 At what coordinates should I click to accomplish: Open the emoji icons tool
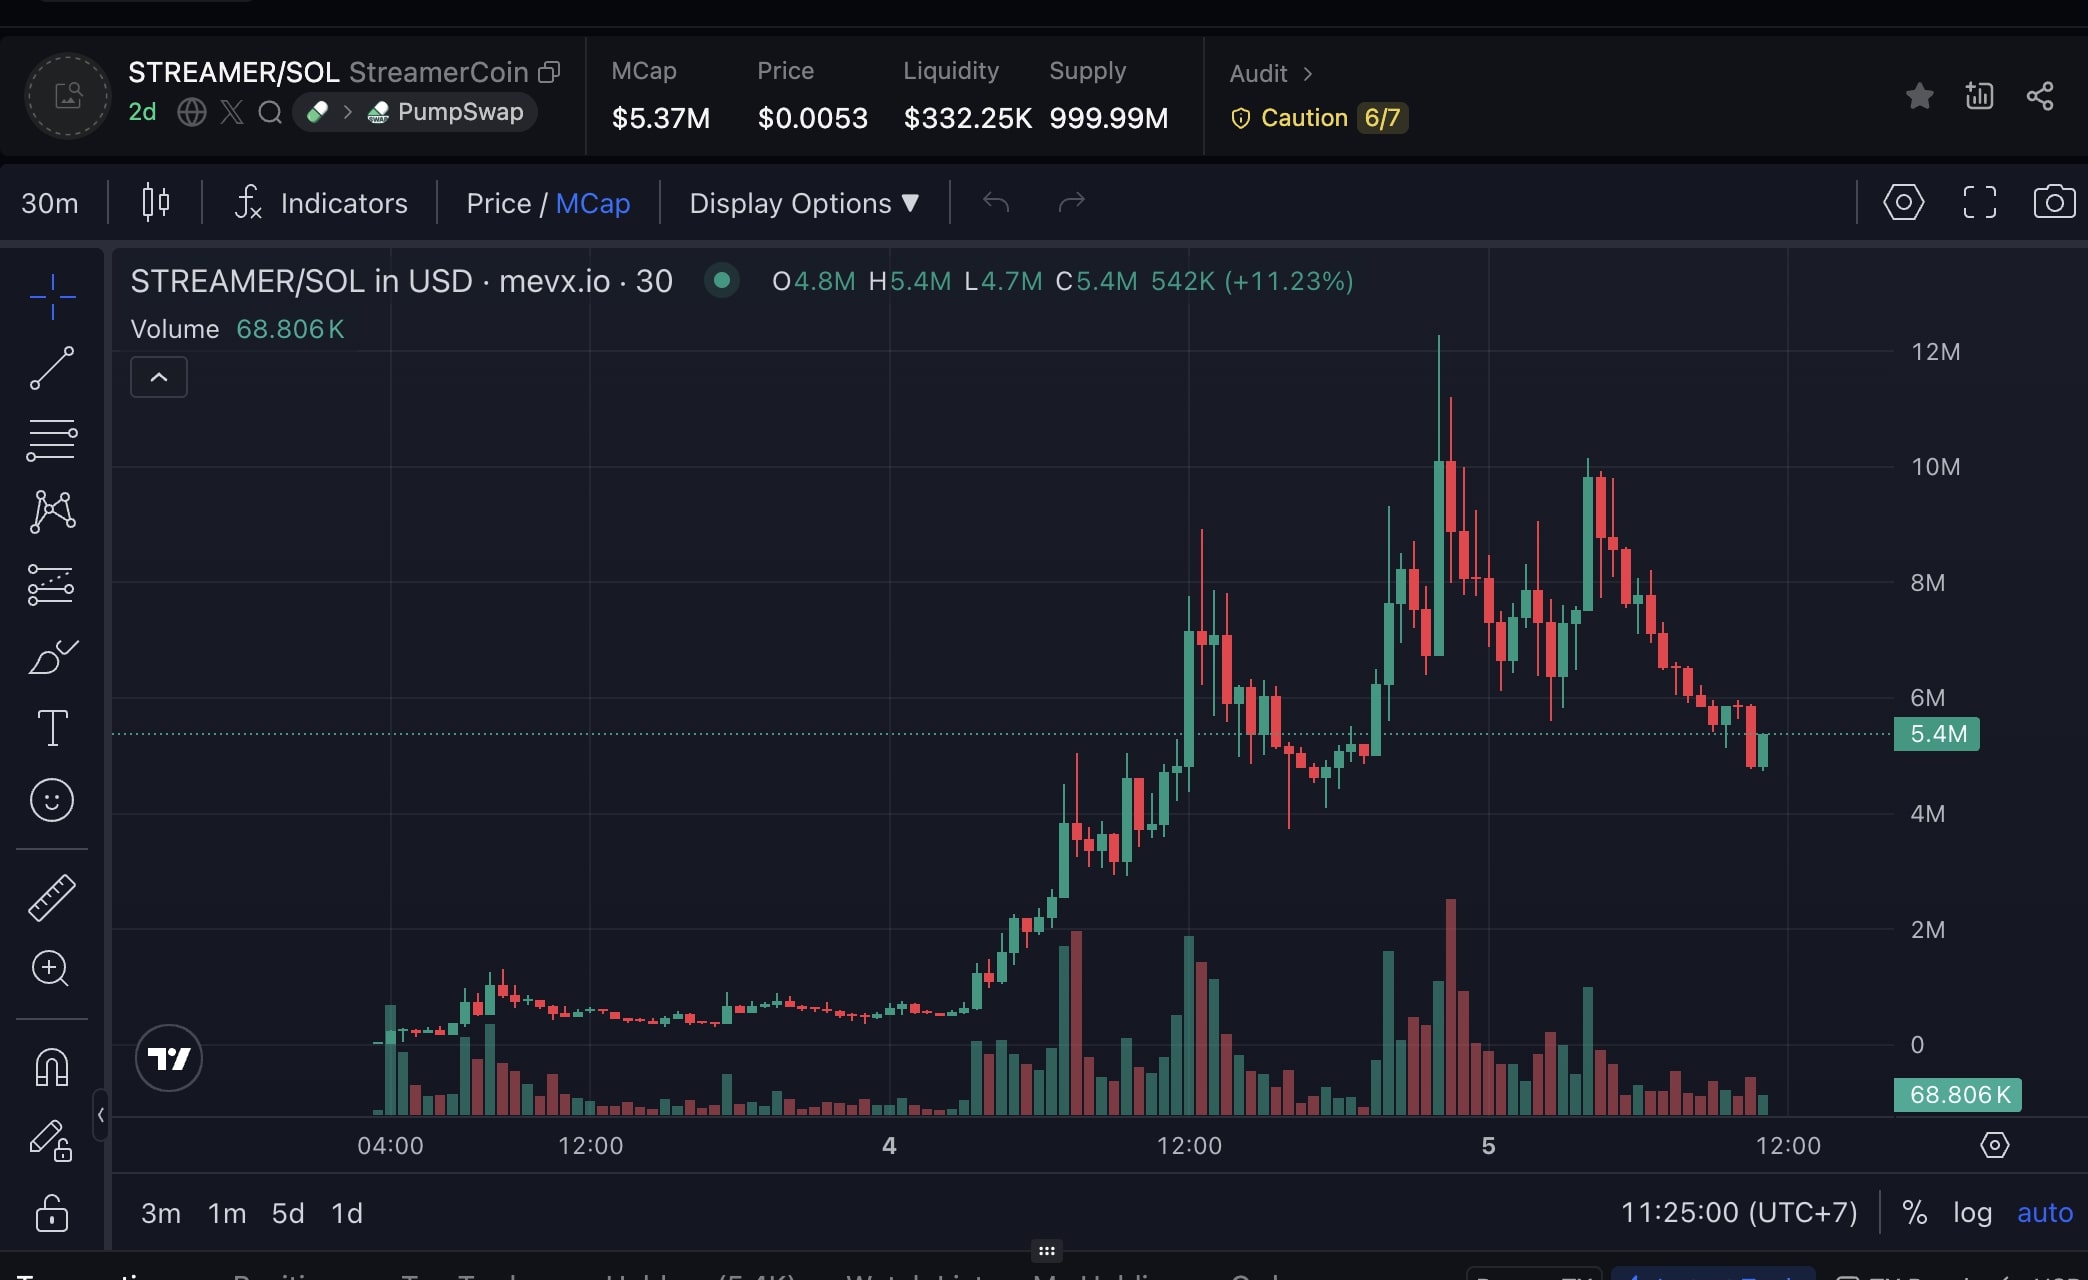[52, 800]
